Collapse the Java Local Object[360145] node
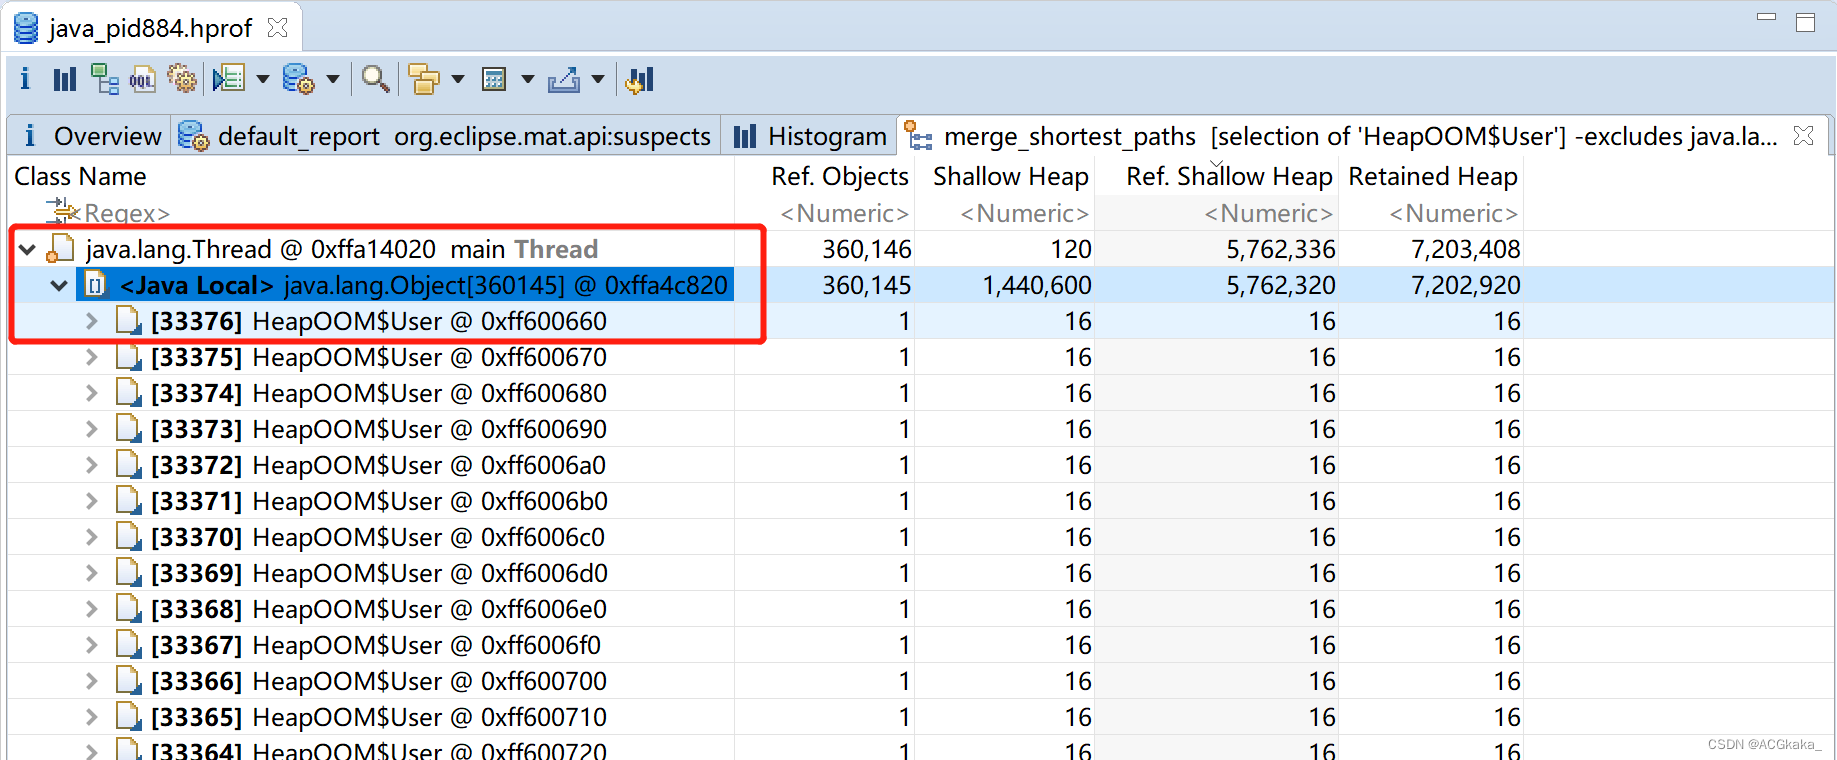This screenshot has height=760, width=1837. 60,285
